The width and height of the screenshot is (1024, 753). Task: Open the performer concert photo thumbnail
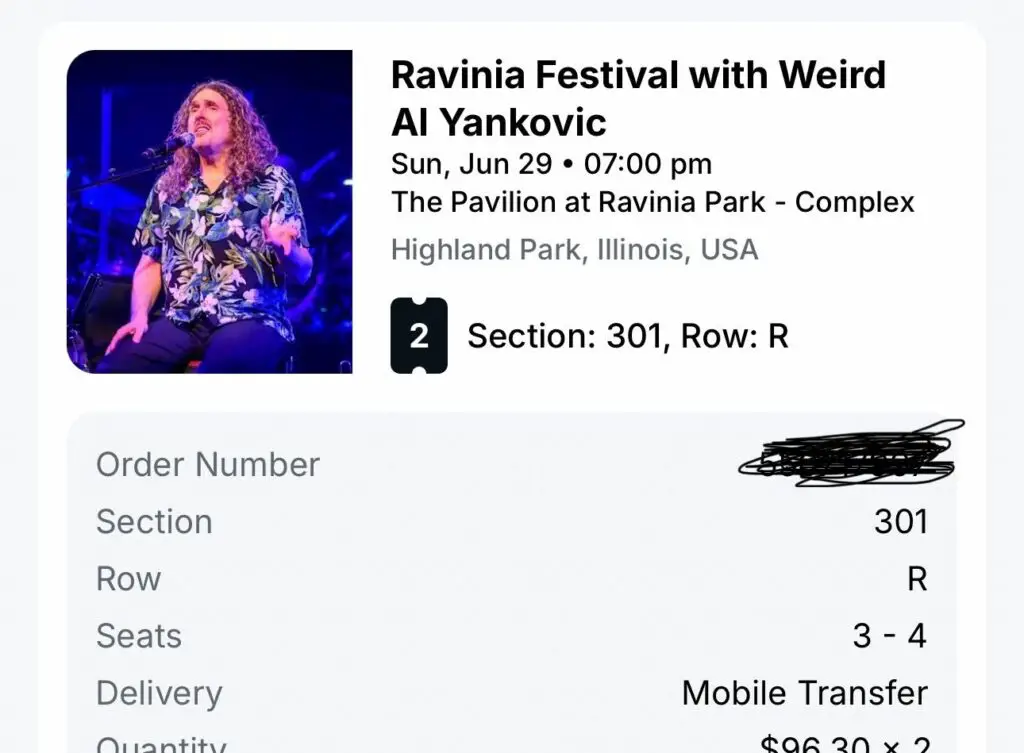click(x=210, y=212)
